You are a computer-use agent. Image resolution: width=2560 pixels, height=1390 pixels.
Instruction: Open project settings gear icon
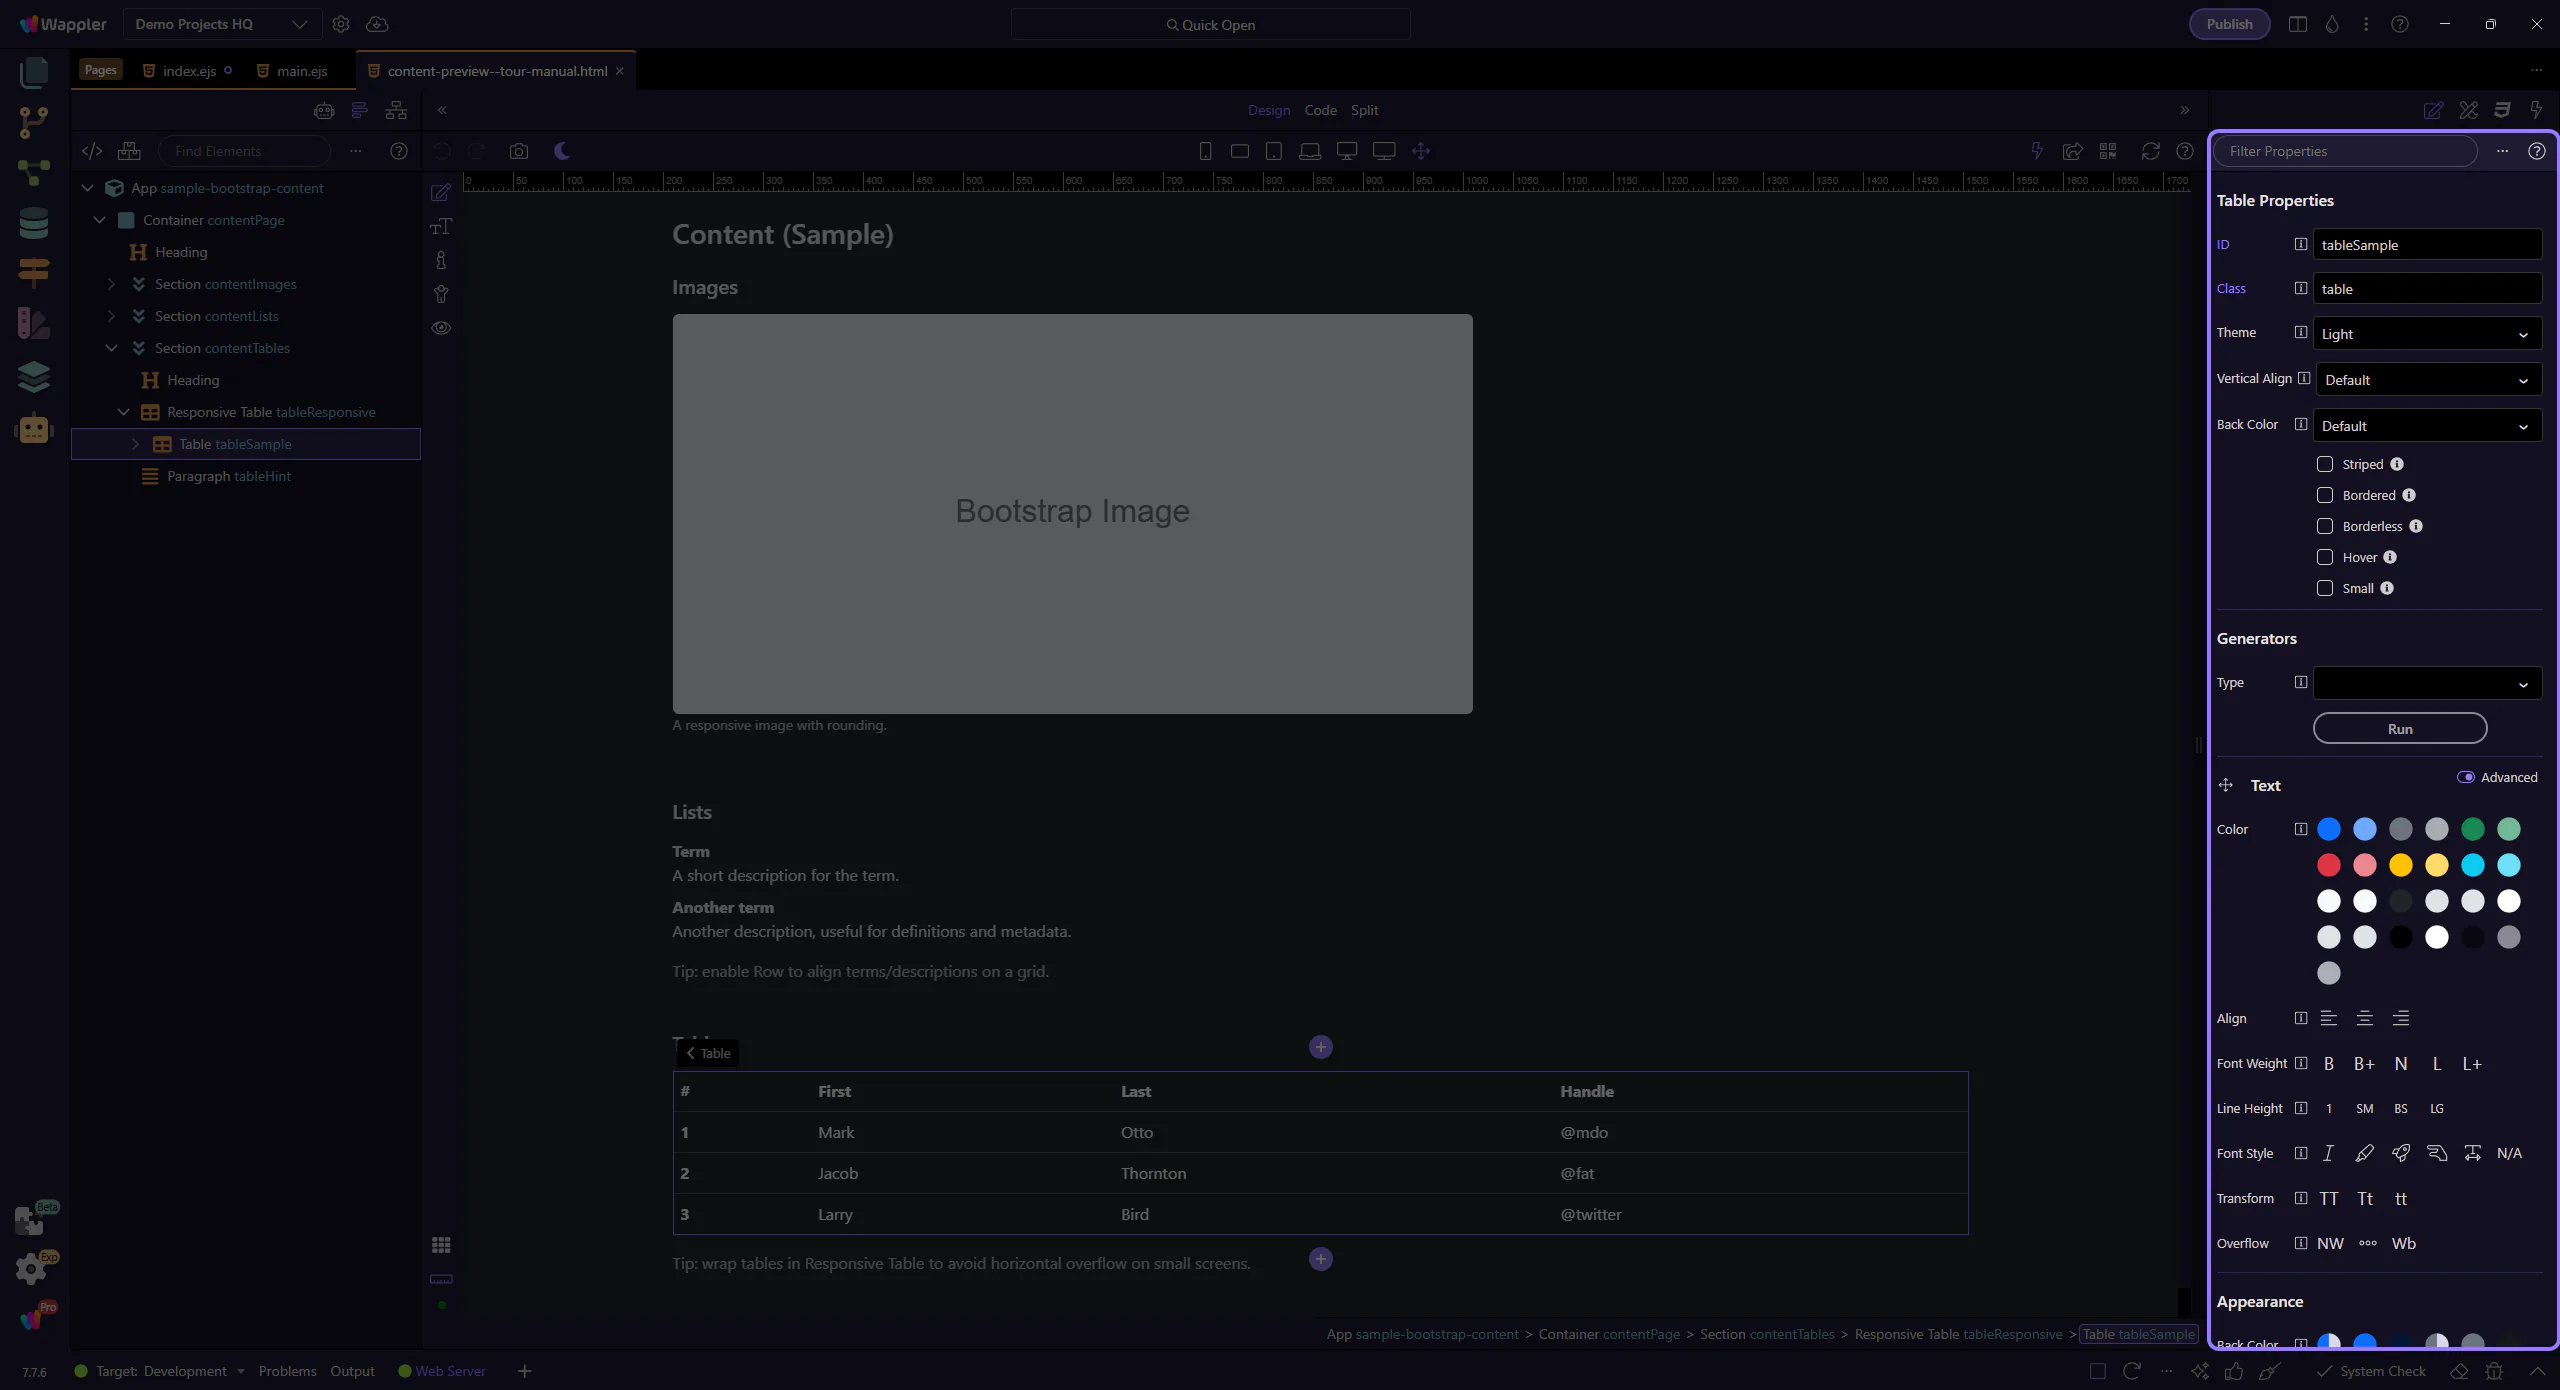click(341, 24)
